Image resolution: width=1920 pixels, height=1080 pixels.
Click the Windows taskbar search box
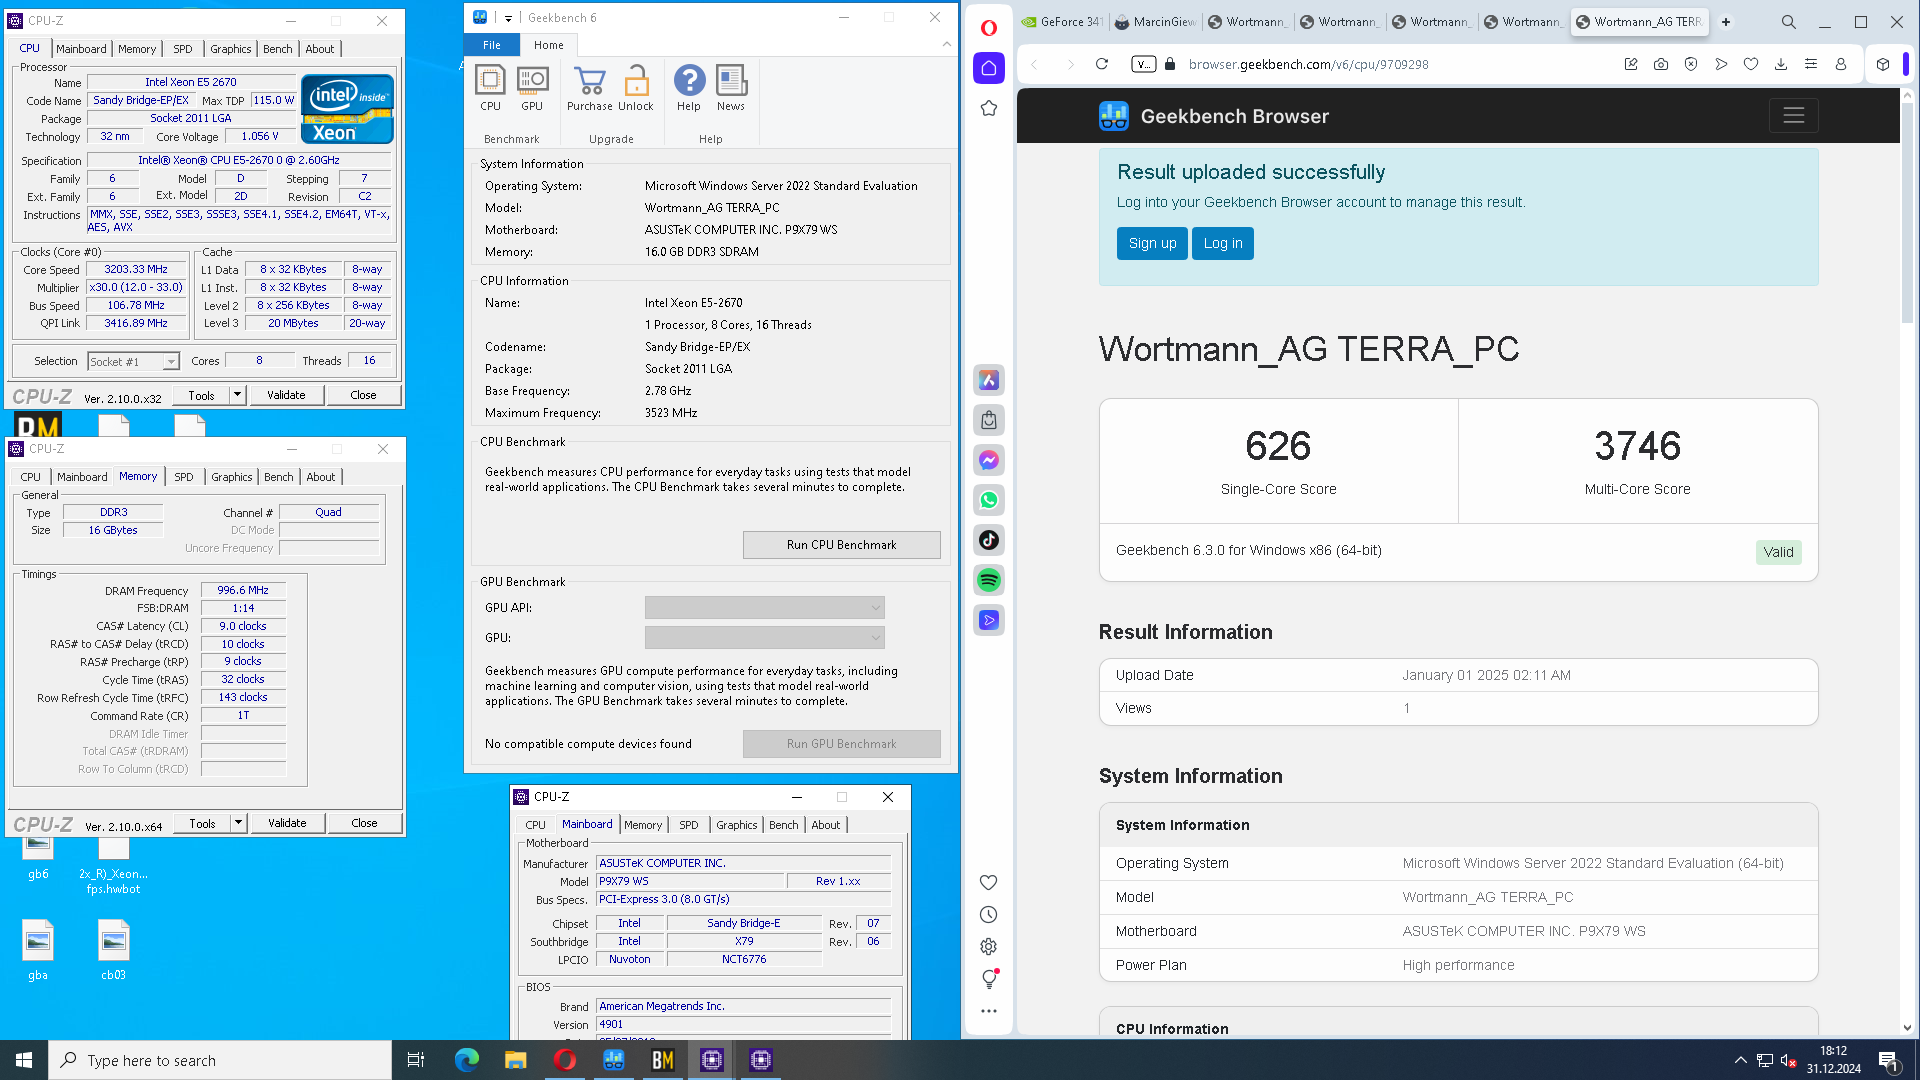point(220,1060)
